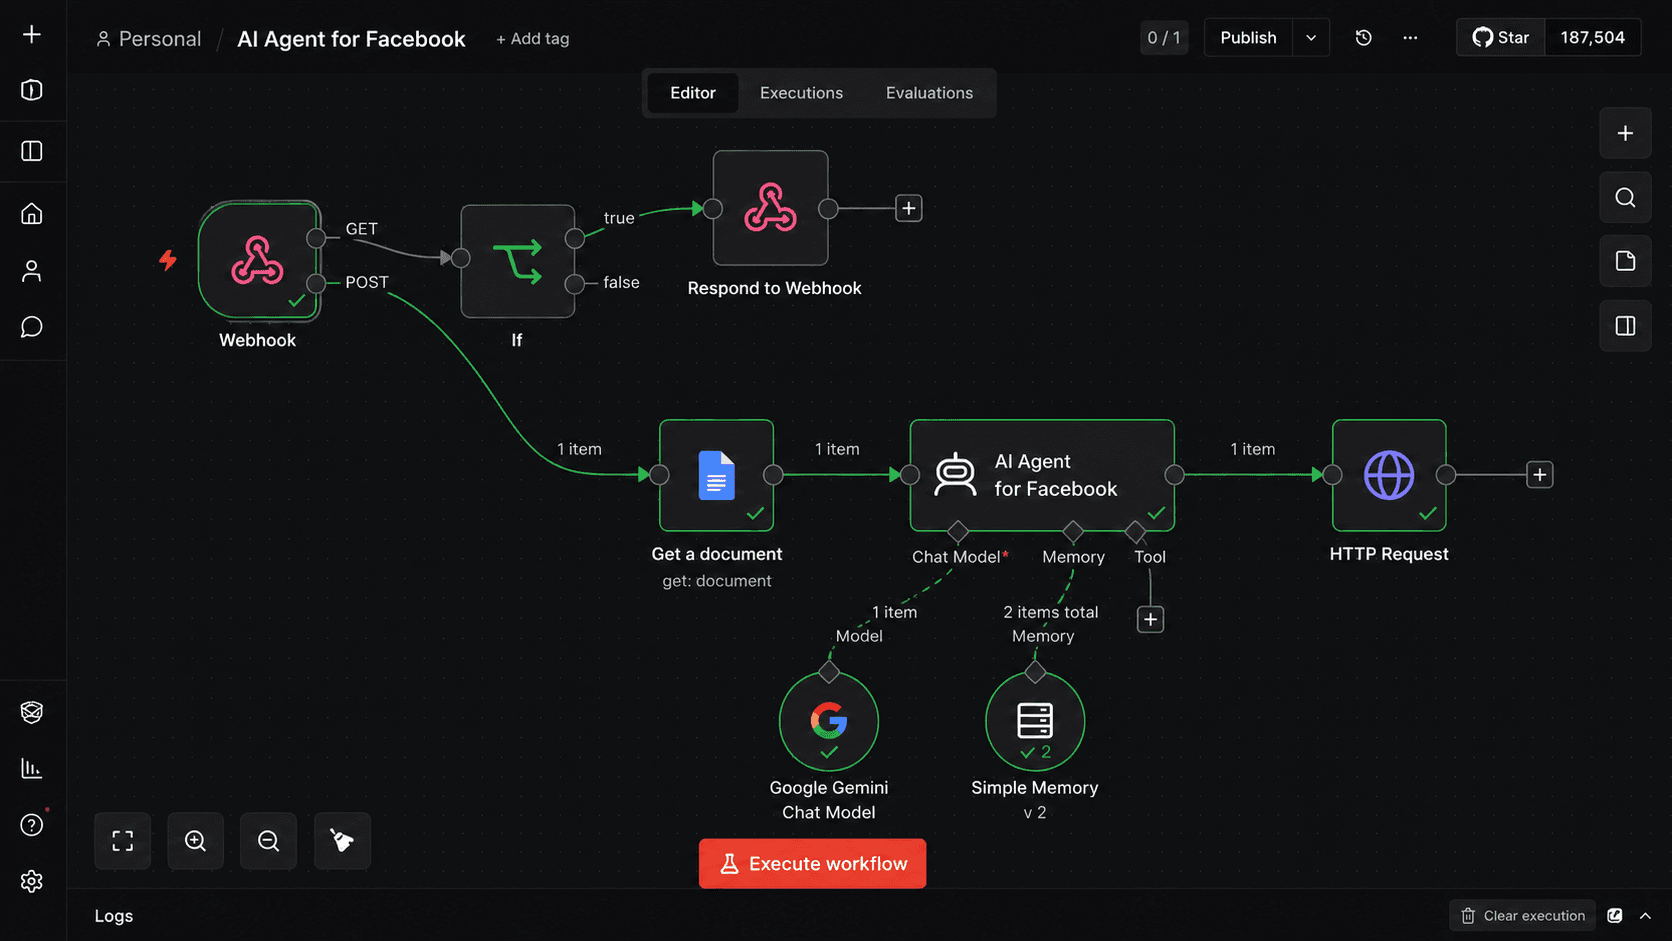
Task: Add a sticky note with the note icon
Action: coord(1625,261)
